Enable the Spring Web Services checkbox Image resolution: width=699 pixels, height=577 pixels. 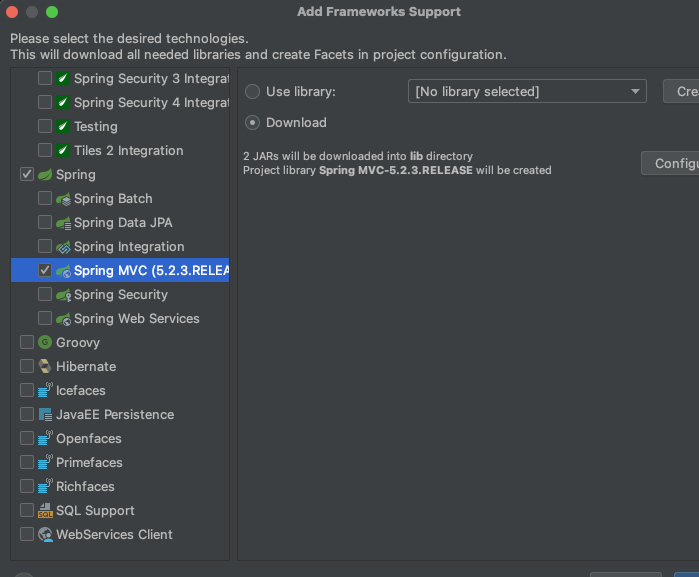pyautogui.click(x=45, y=318)
